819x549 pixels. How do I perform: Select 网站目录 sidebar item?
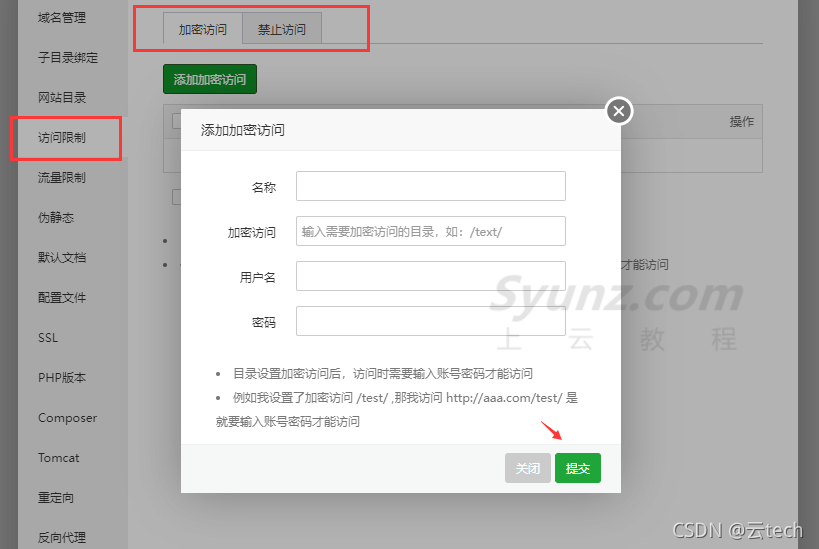click(62, 97)
